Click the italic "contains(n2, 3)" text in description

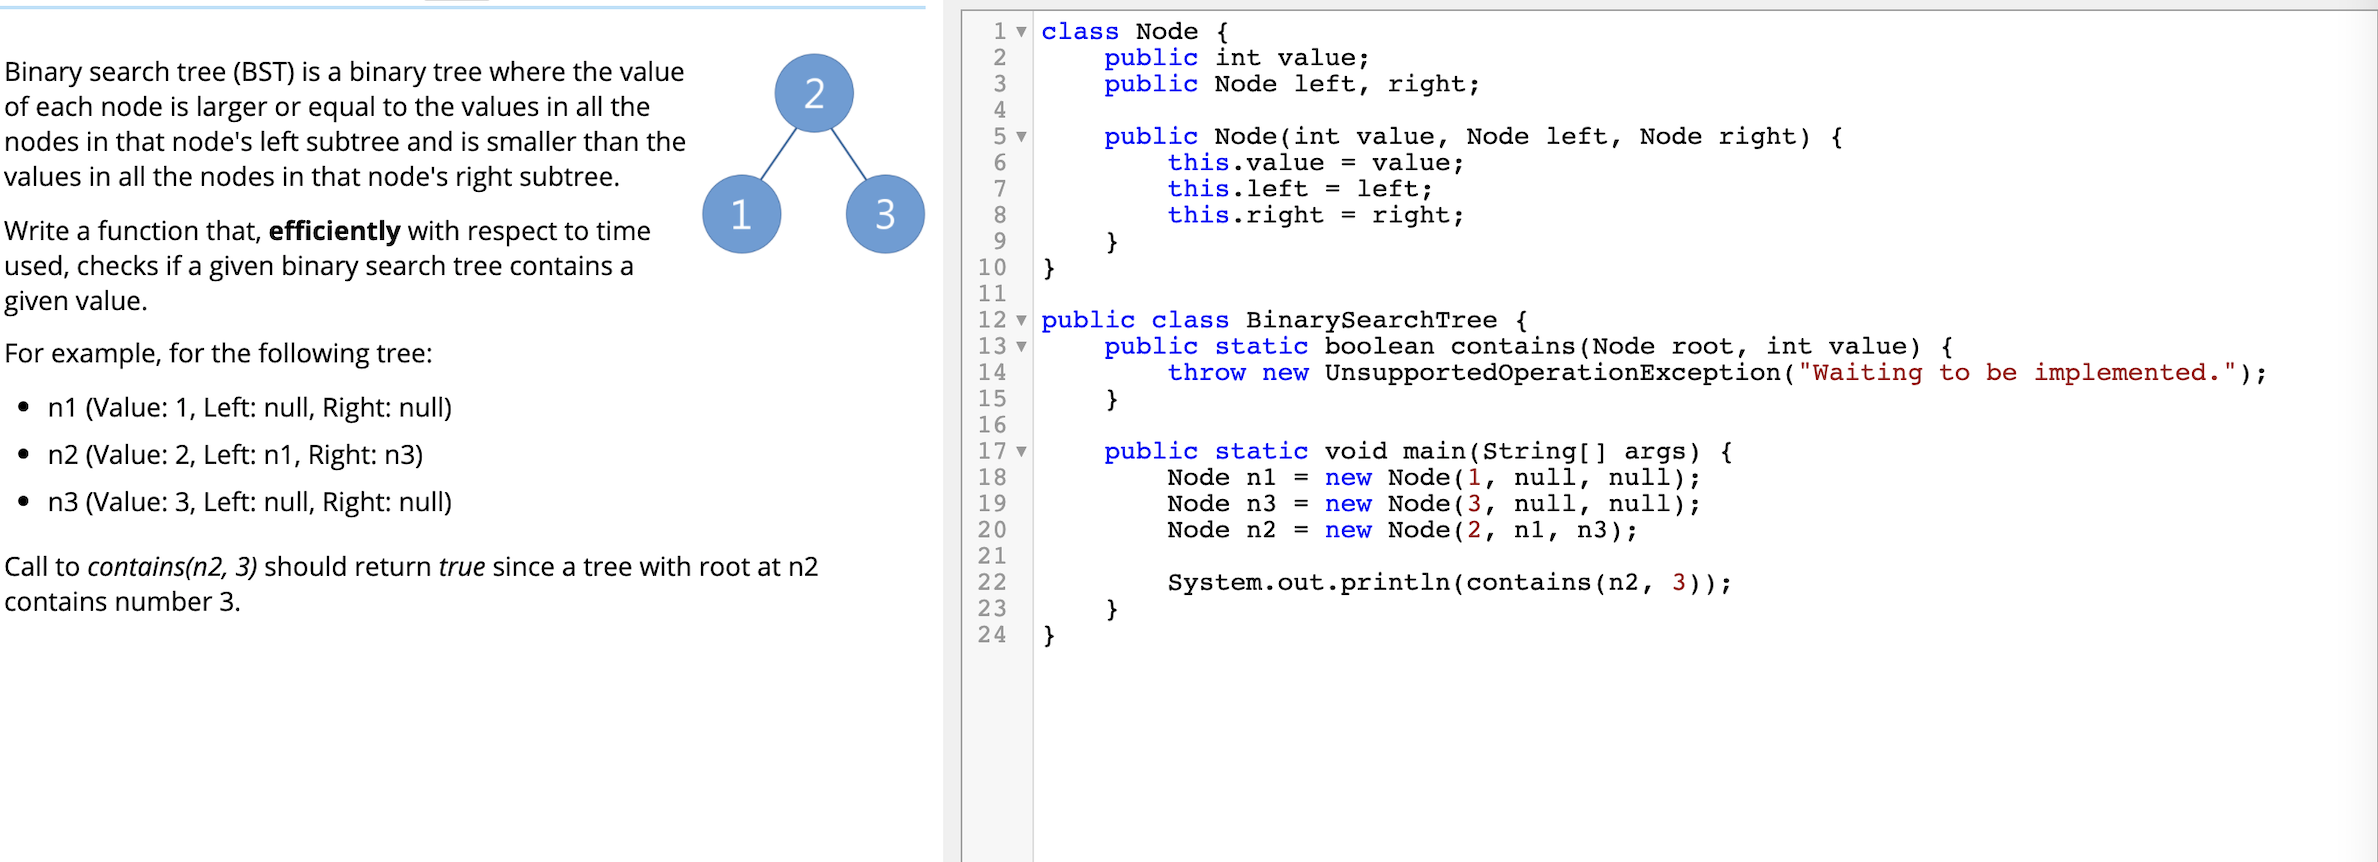173,567
